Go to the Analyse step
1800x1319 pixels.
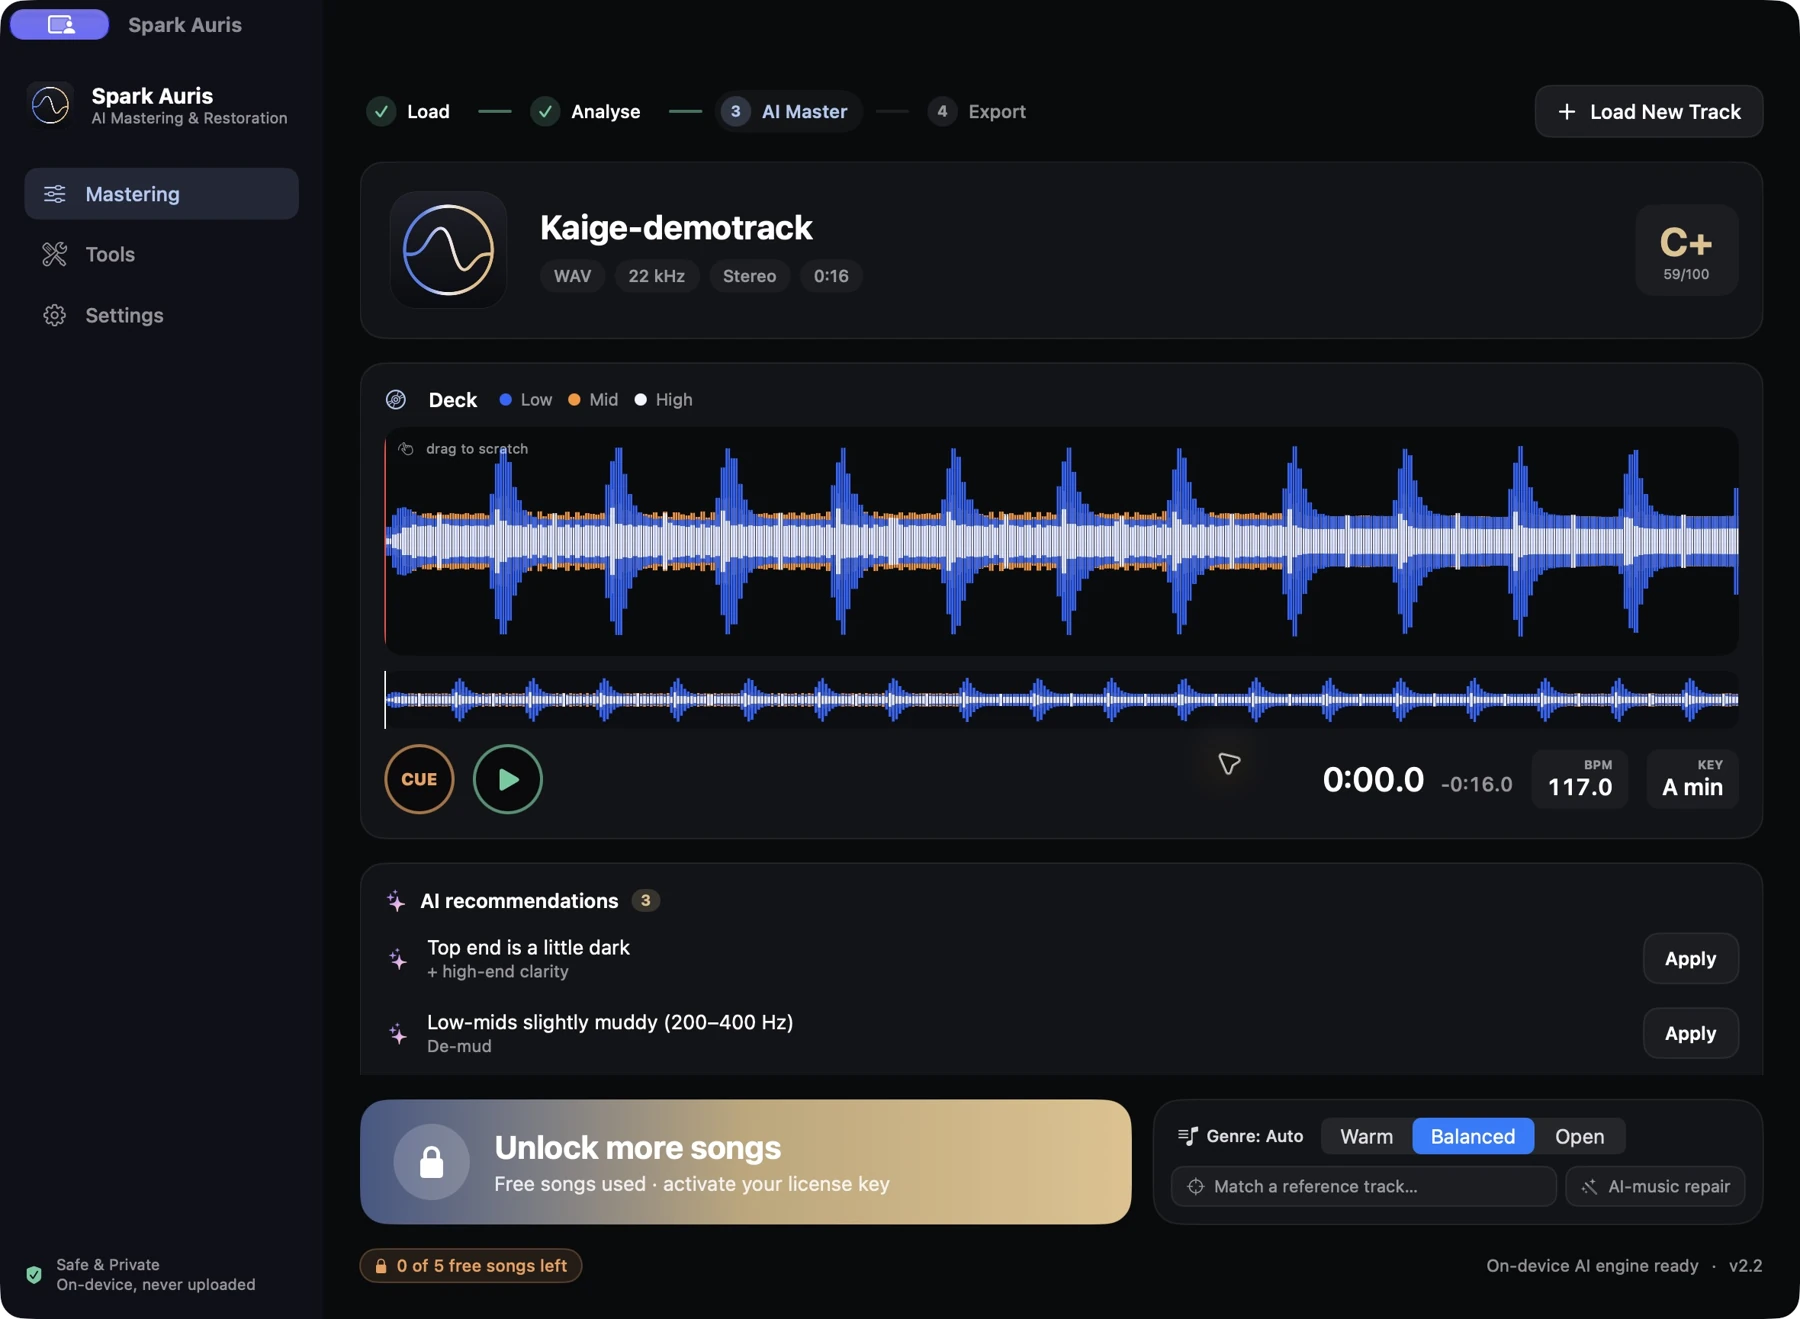coord(586,112)
